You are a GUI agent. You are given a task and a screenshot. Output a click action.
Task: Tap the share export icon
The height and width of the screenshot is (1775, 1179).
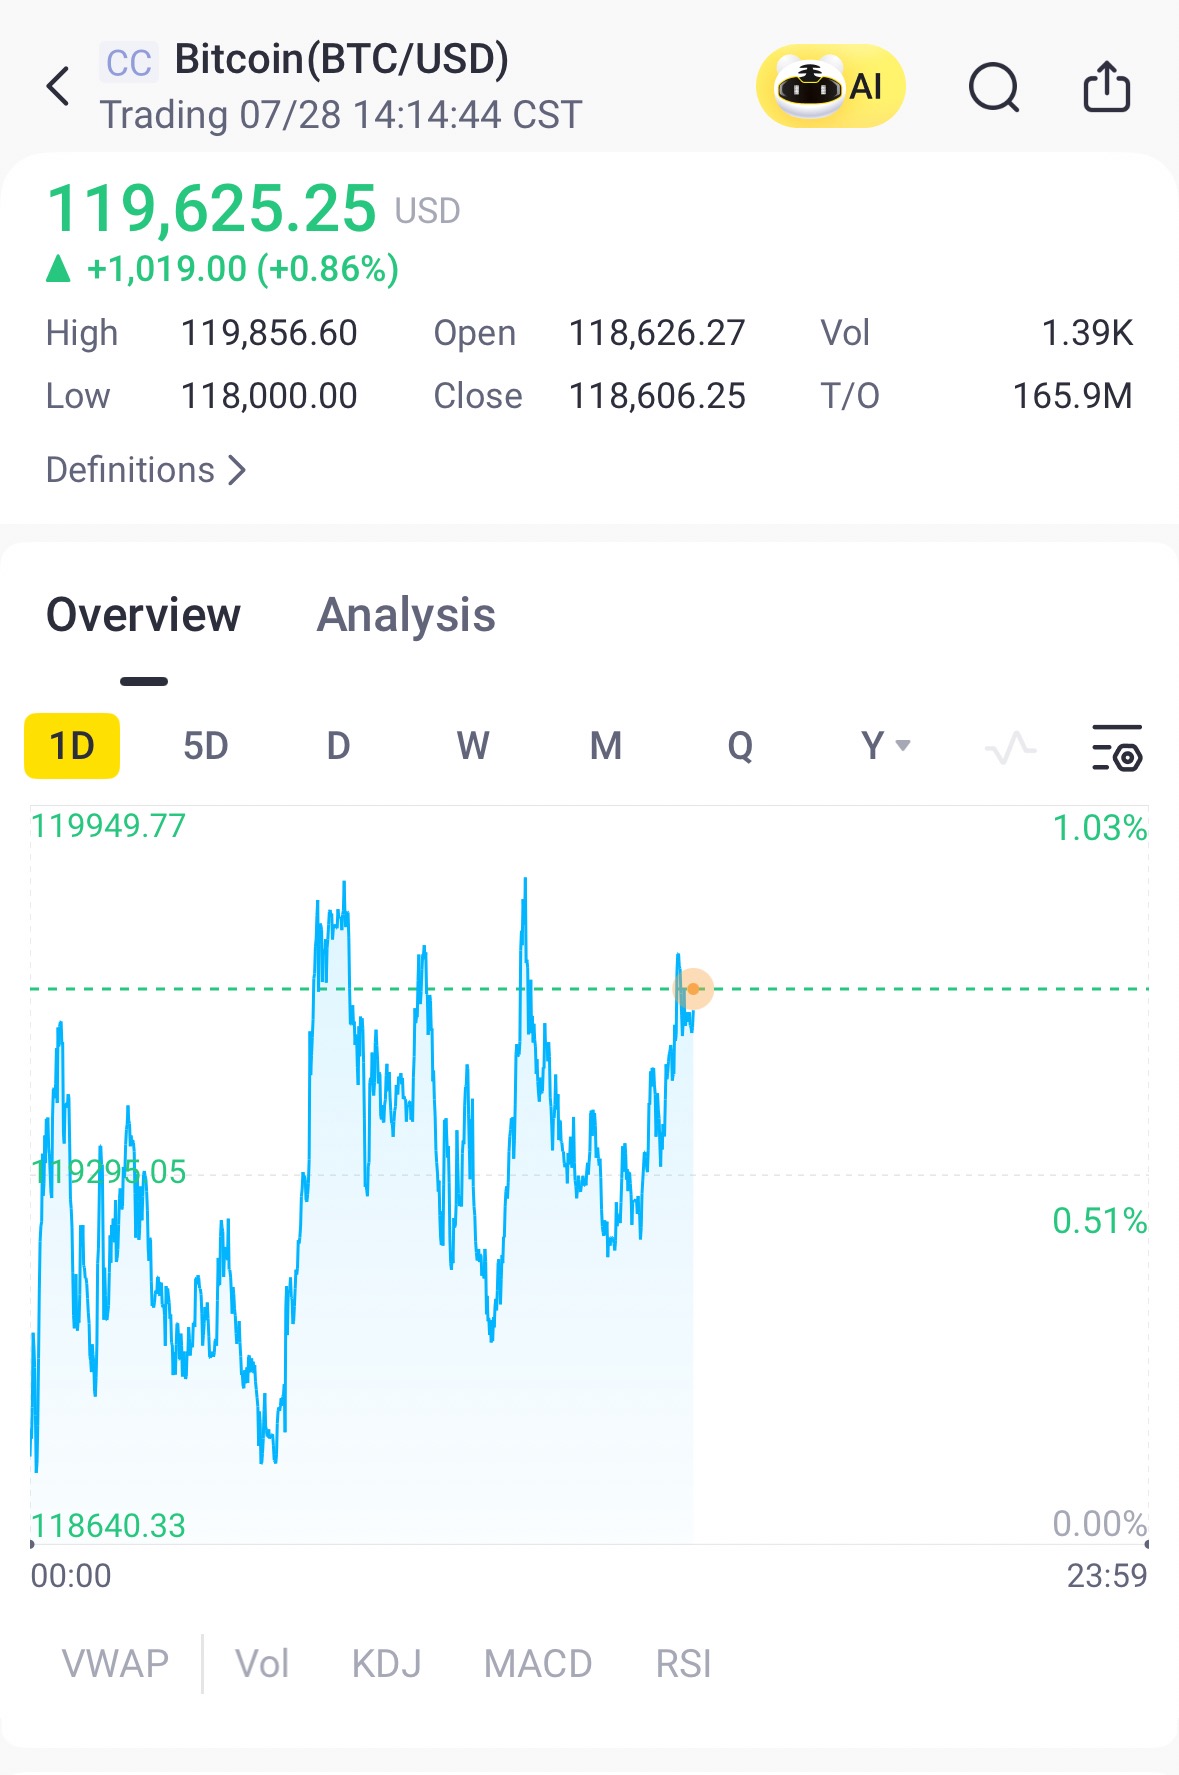click(x=1107, y=86)
